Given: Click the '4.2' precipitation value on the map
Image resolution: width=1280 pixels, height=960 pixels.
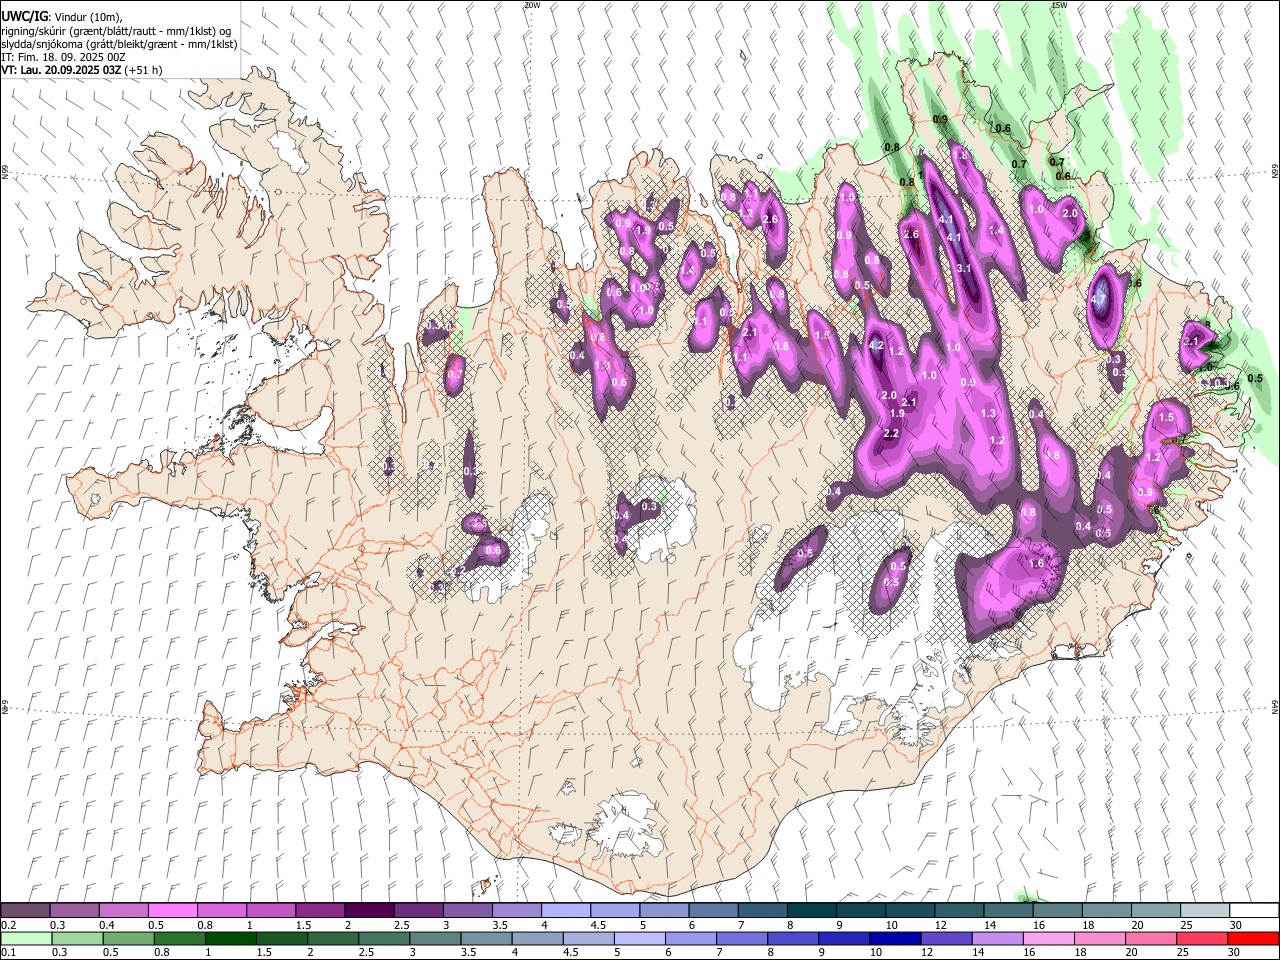Looking at the screenshot, I should point(877,346).
